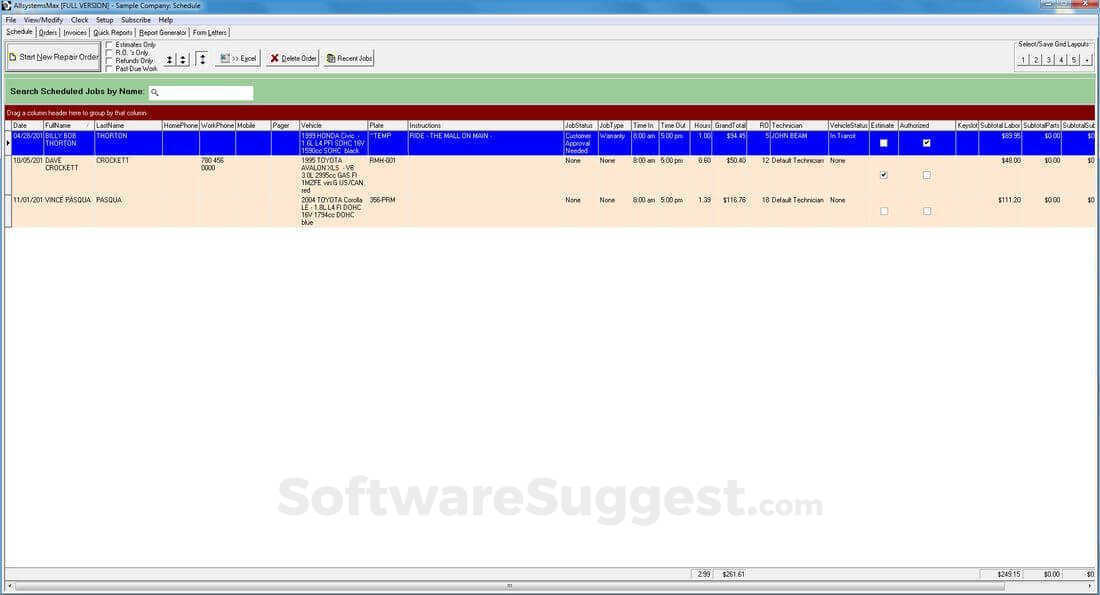This screenshot has width=1100, height=595.
Task: Switch to the Form Letters tab
Action: [x=210, y=33]
